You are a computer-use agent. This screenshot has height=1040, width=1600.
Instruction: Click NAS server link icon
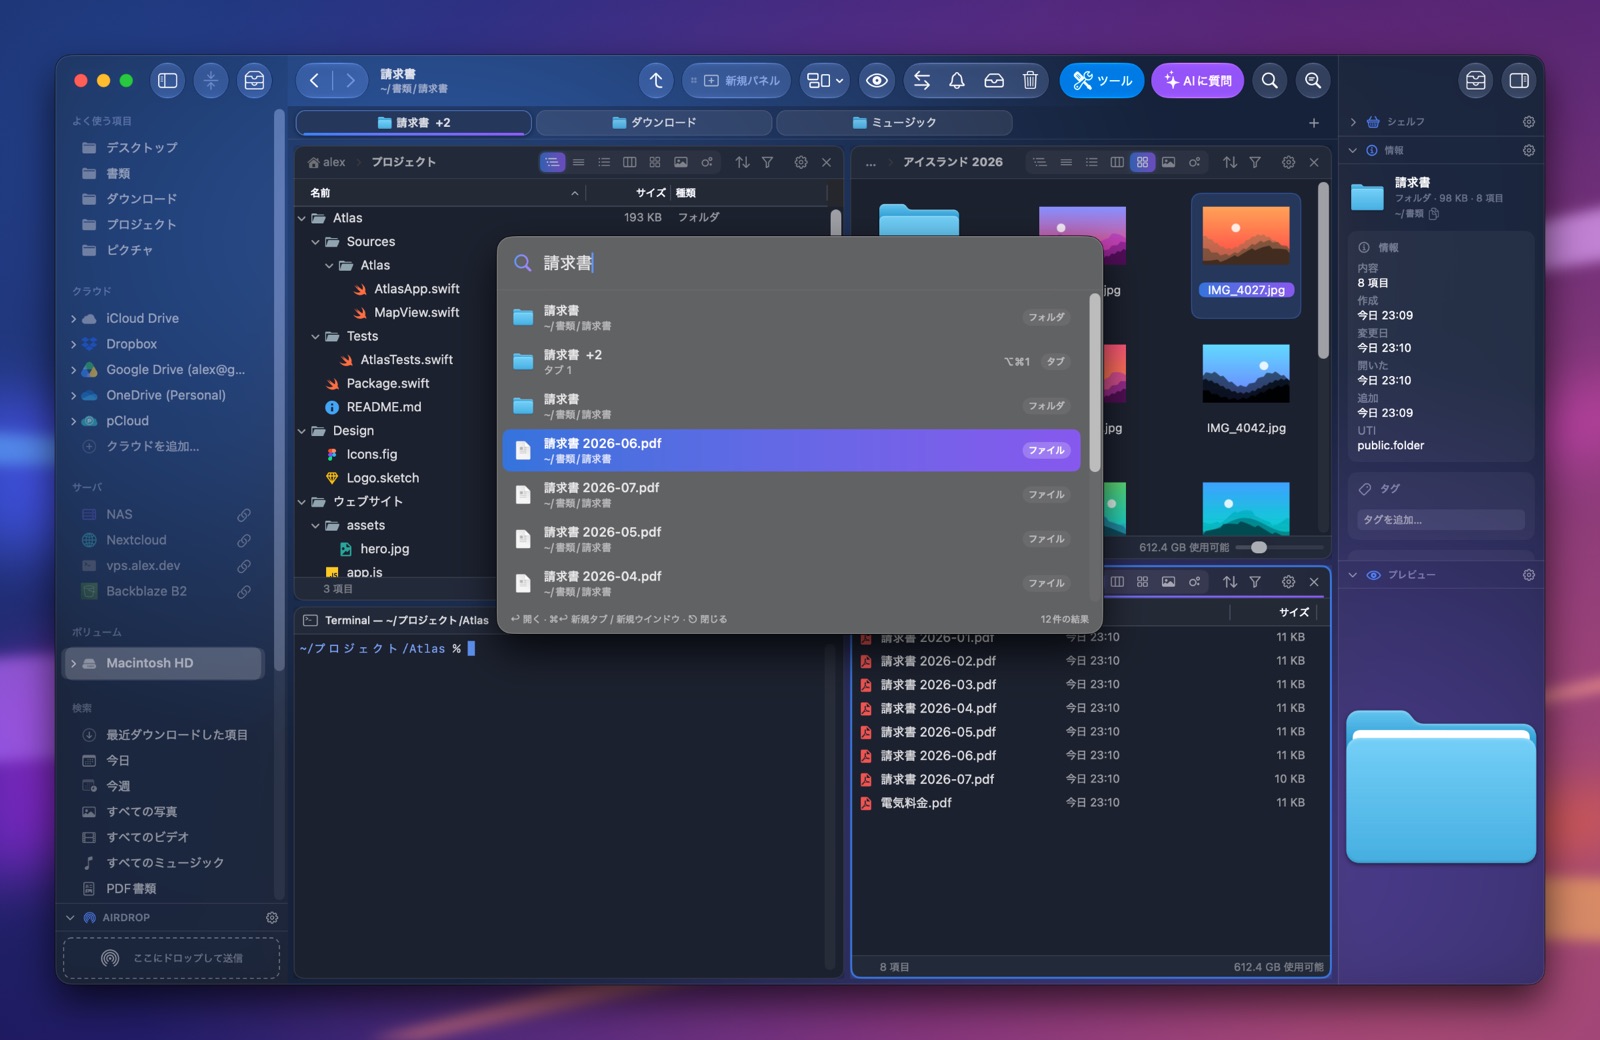click(x=244, y=515)
